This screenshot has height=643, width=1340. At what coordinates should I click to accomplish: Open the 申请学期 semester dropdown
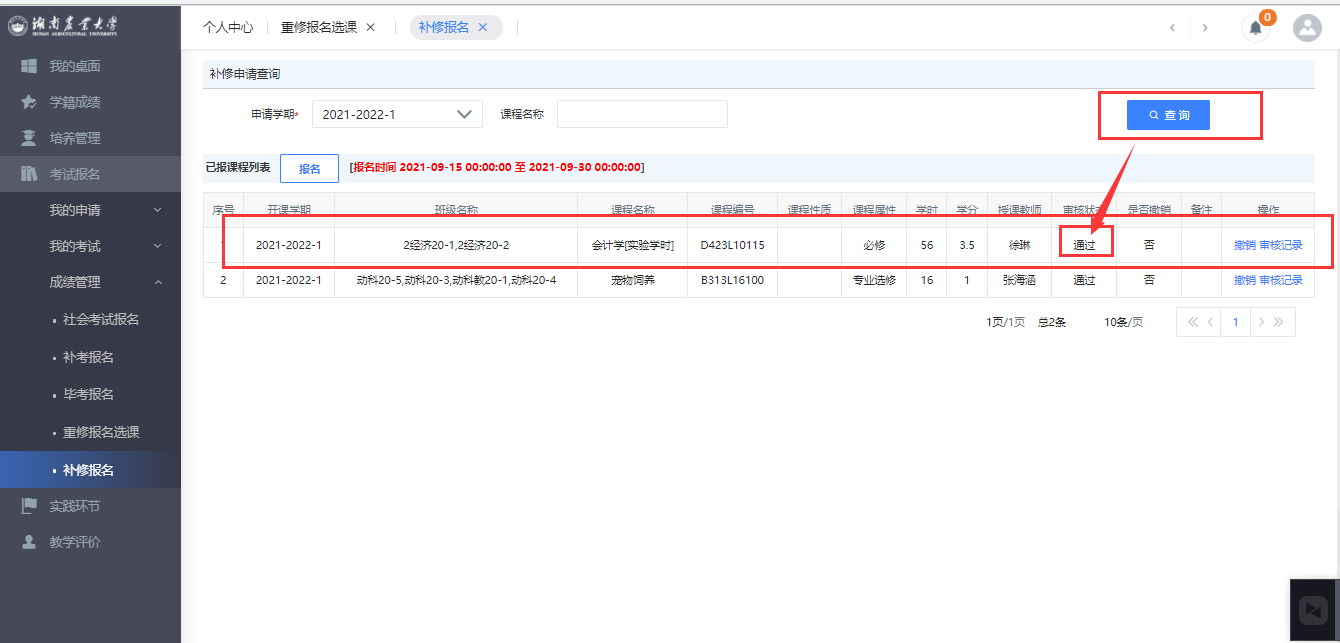(397, 115)
